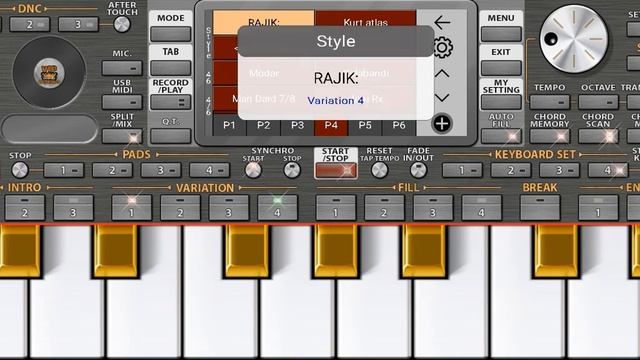Select VARIATION button 4
The width and height of the screenshot is (640, 360).
(x=277, y=208)
